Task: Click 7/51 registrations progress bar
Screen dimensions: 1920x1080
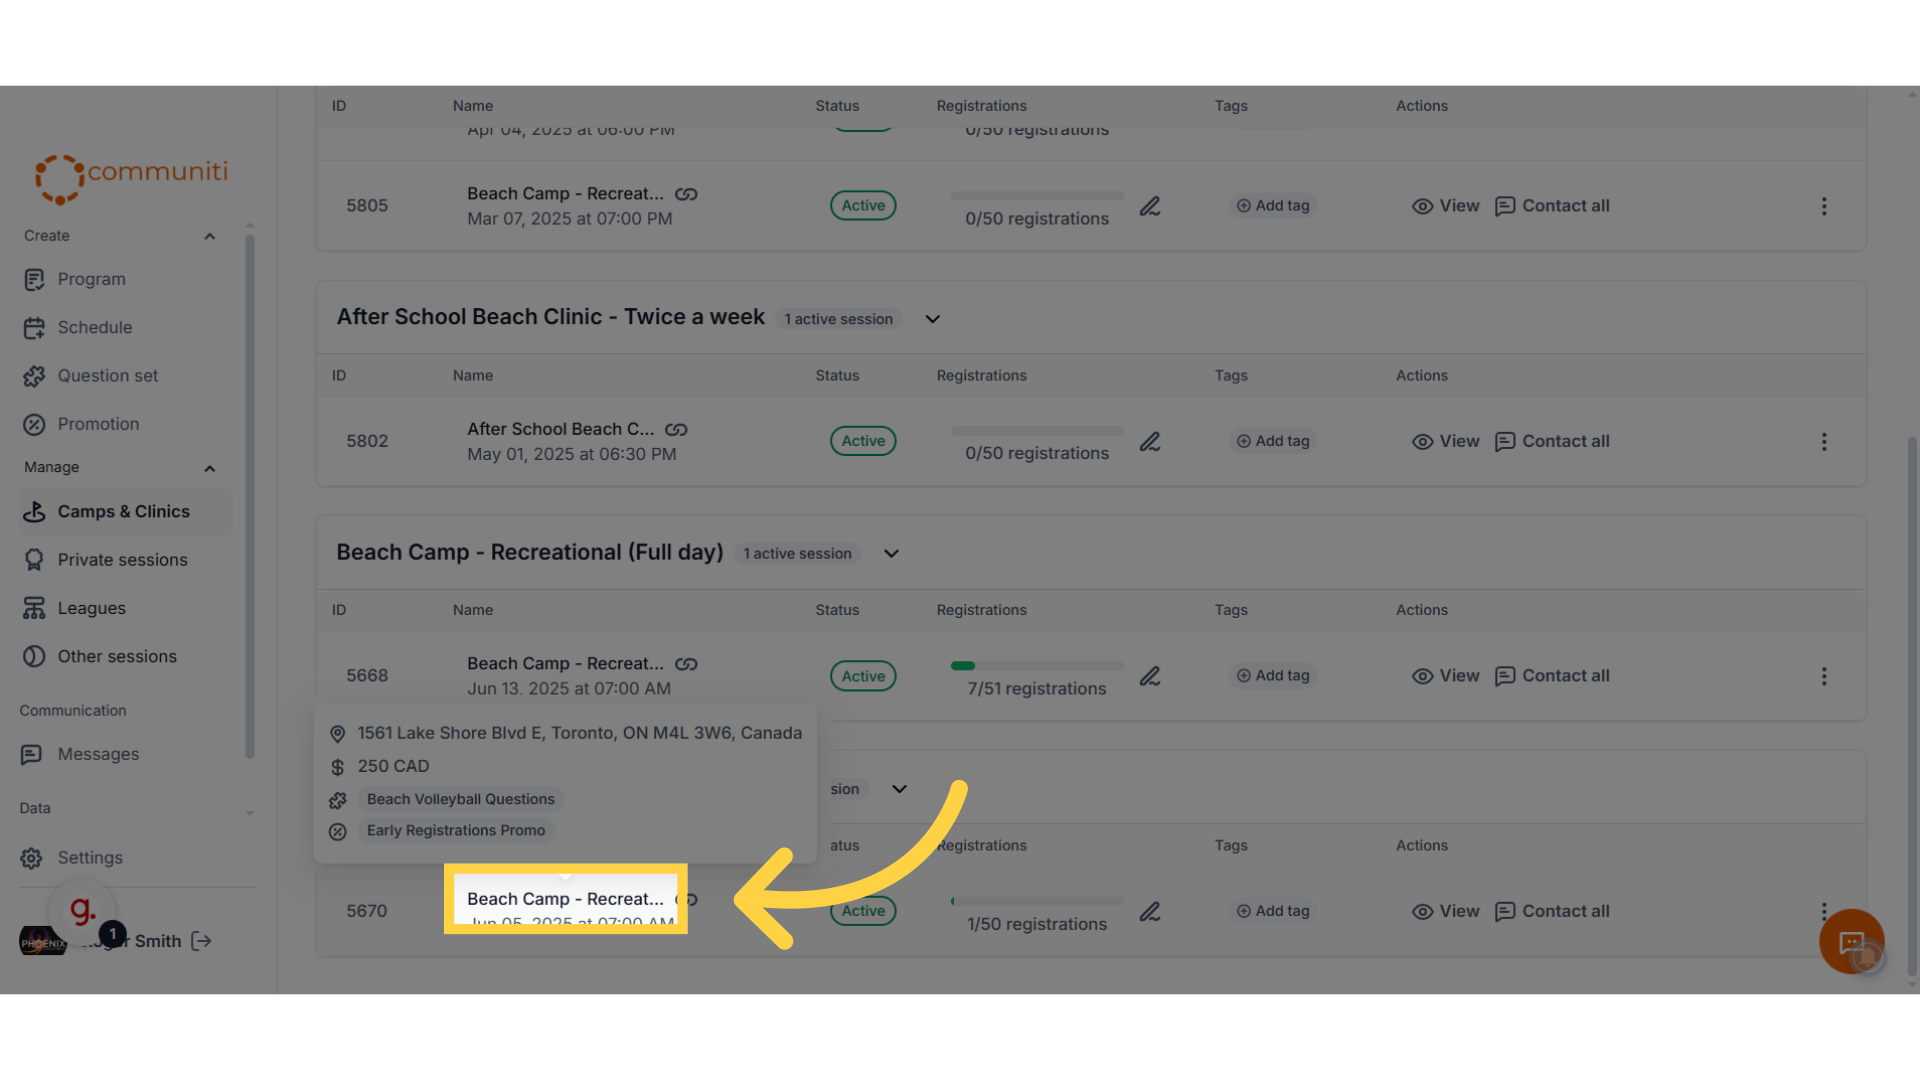Action: (x=1037, y=666)
